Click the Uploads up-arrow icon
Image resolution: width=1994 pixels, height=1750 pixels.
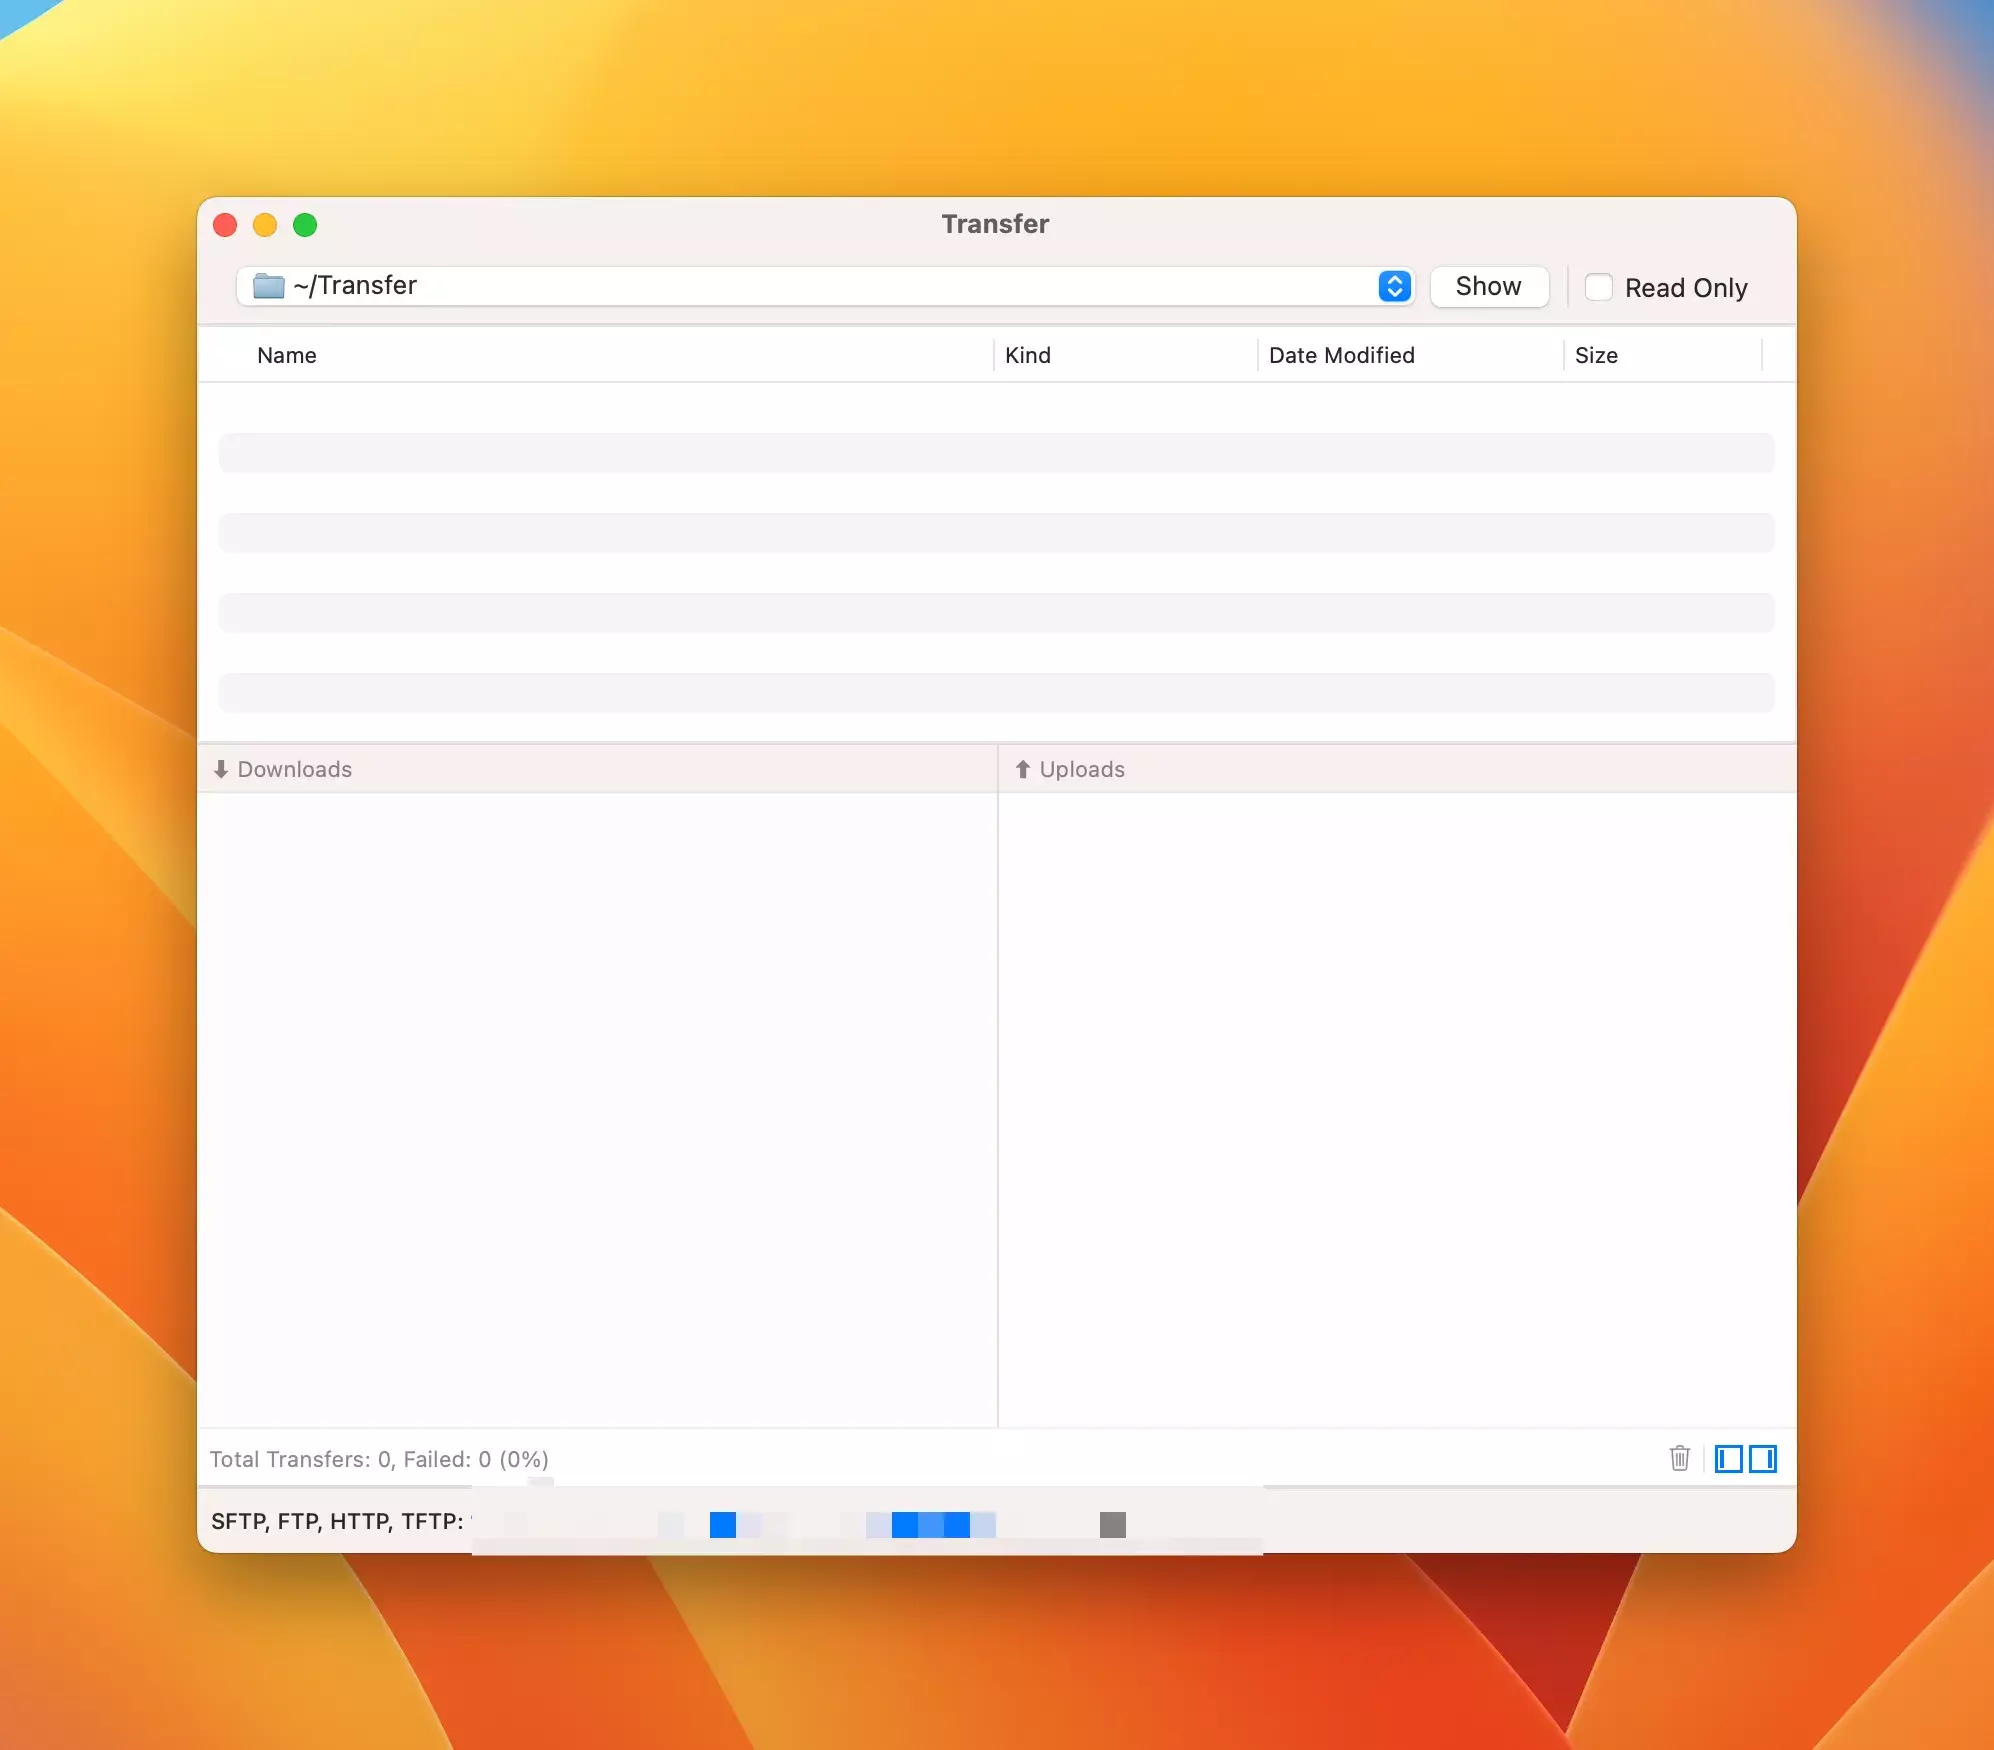(1022, 769)
